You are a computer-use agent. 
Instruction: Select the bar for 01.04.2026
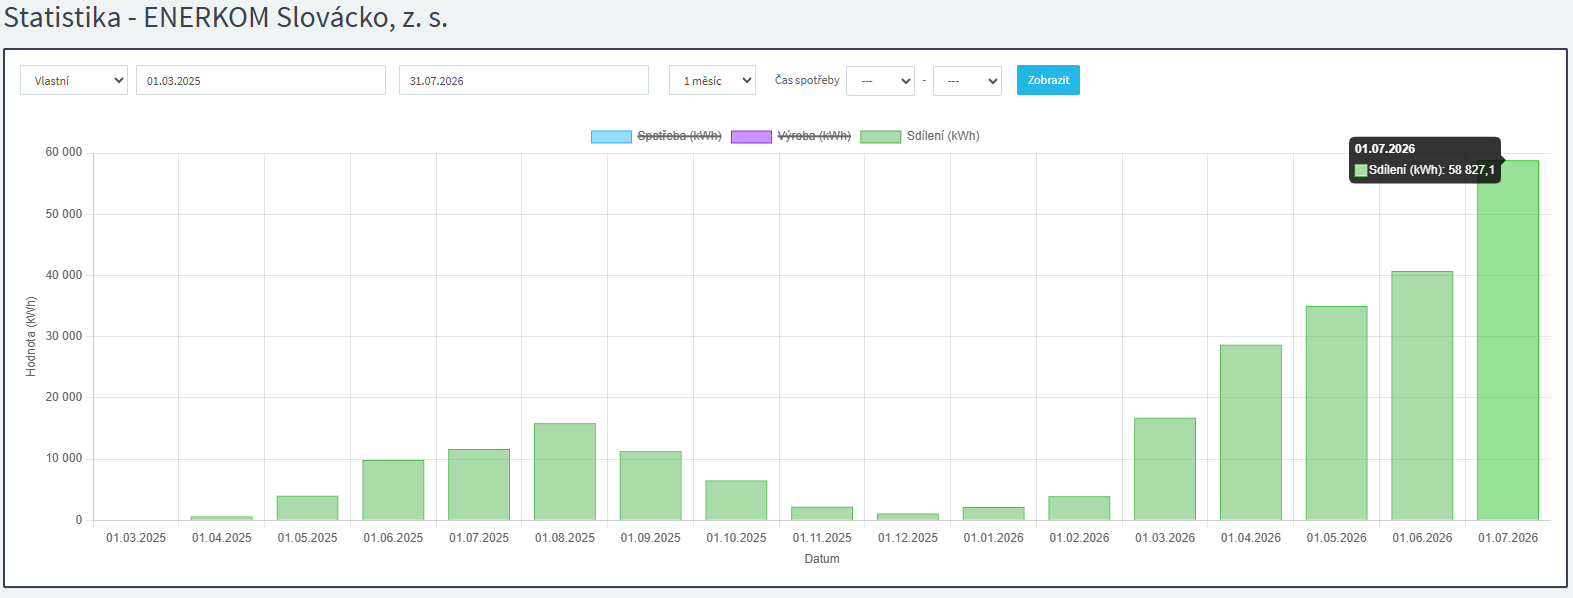coord(1251,433)
